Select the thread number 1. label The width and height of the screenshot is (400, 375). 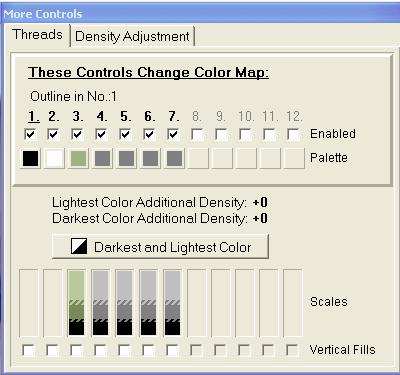pyautogui.click(x=34, y=116)
